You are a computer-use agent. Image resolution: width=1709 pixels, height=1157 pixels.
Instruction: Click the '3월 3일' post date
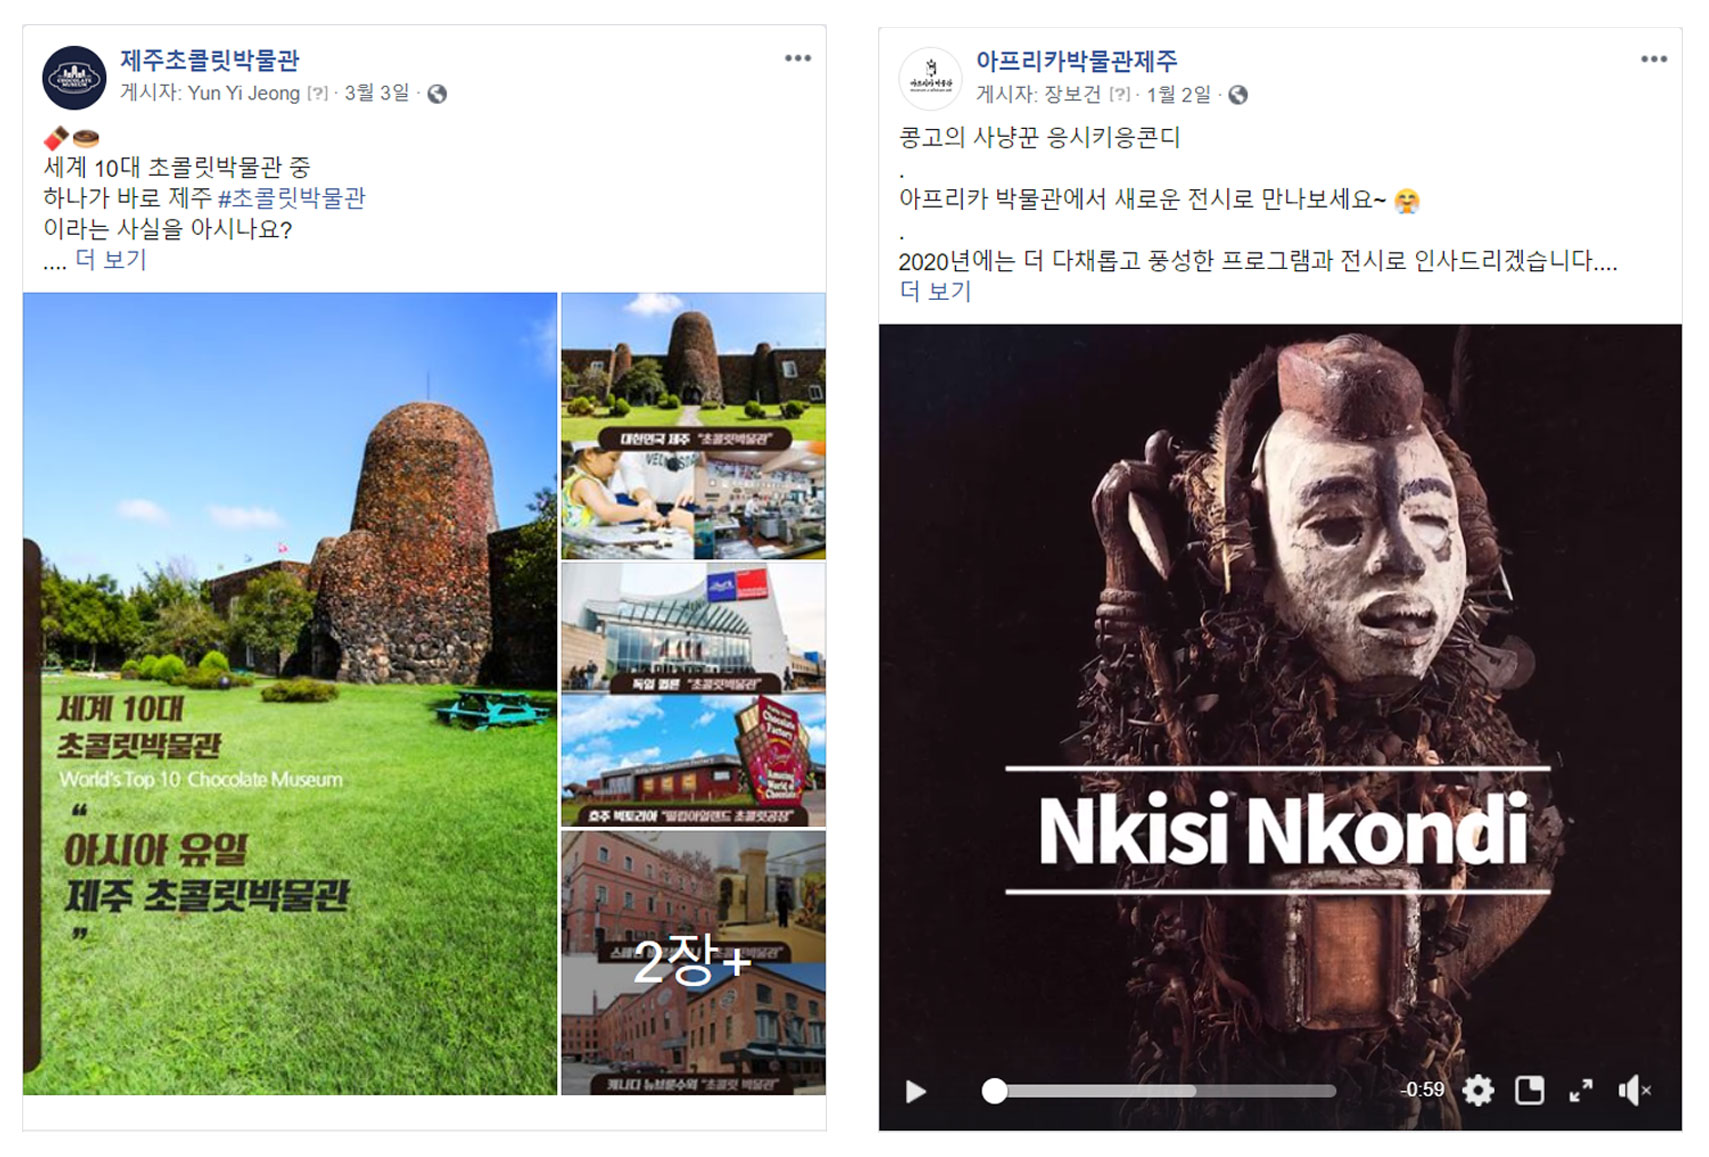(x=377, y=93)
